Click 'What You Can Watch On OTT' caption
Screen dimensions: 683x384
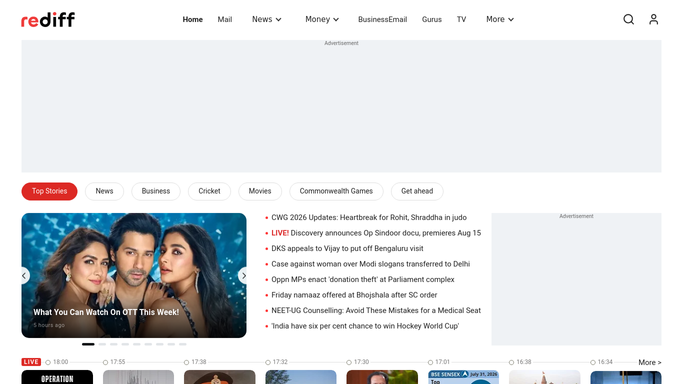point(106,312)
